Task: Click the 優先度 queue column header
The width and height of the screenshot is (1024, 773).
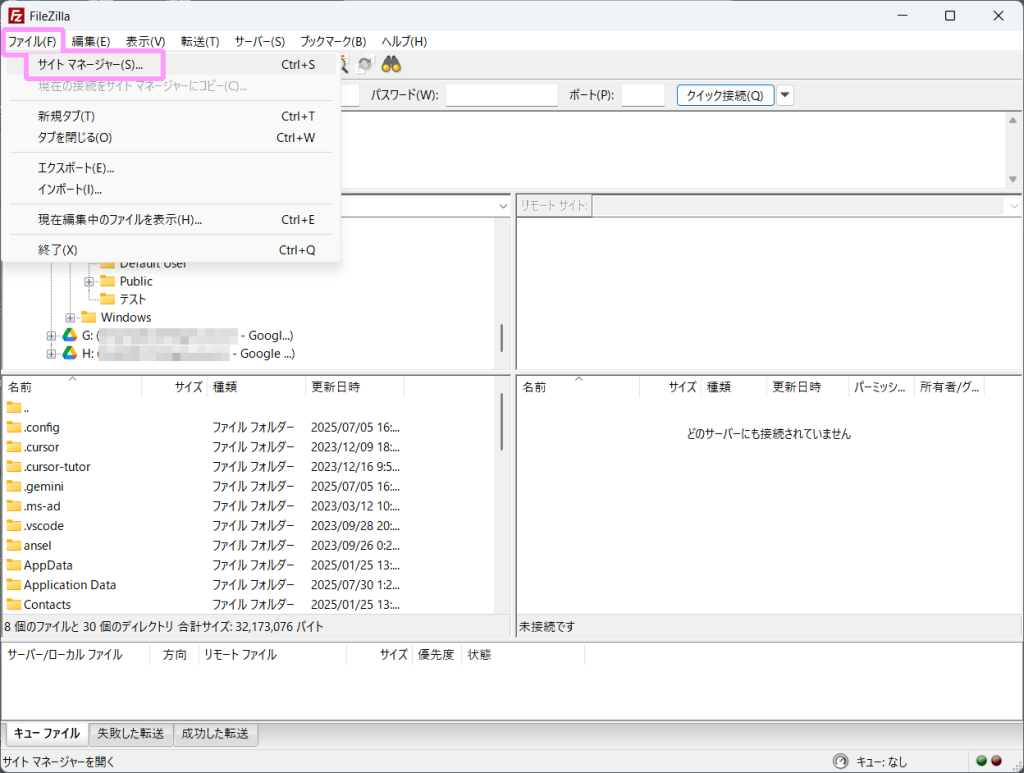Action: [436, 654]
